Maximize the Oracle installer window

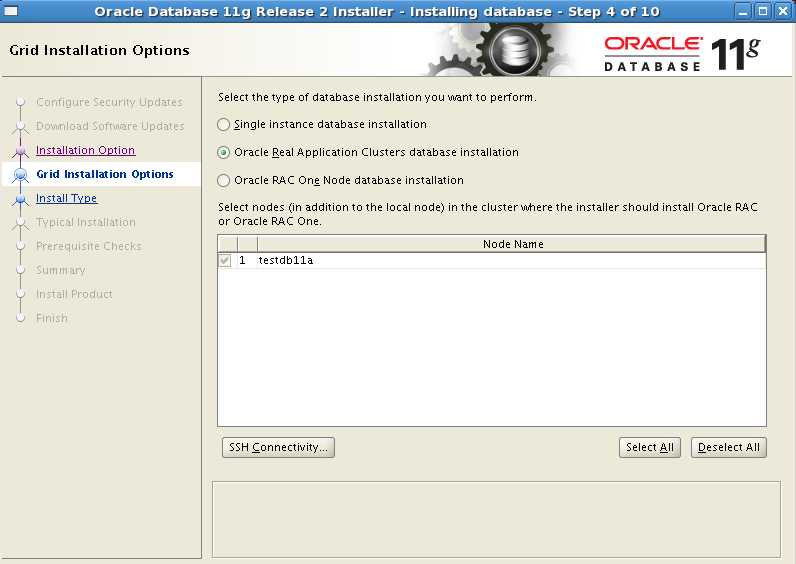[762, 11]
